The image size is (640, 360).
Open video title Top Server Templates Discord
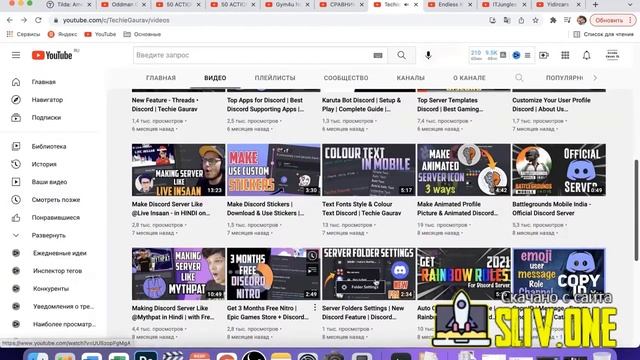[450, 104]
